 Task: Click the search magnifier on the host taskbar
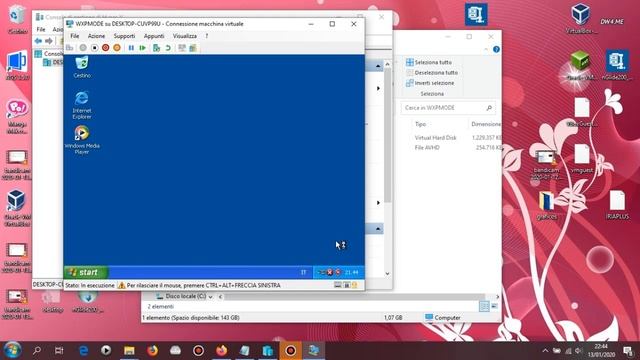pyautogui.click(x=37, y=350)
